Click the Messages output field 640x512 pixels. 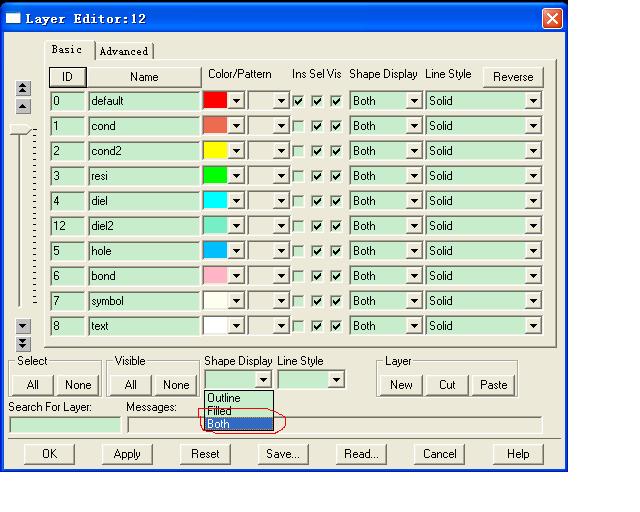pyautogui.click(x=335, y=425)
